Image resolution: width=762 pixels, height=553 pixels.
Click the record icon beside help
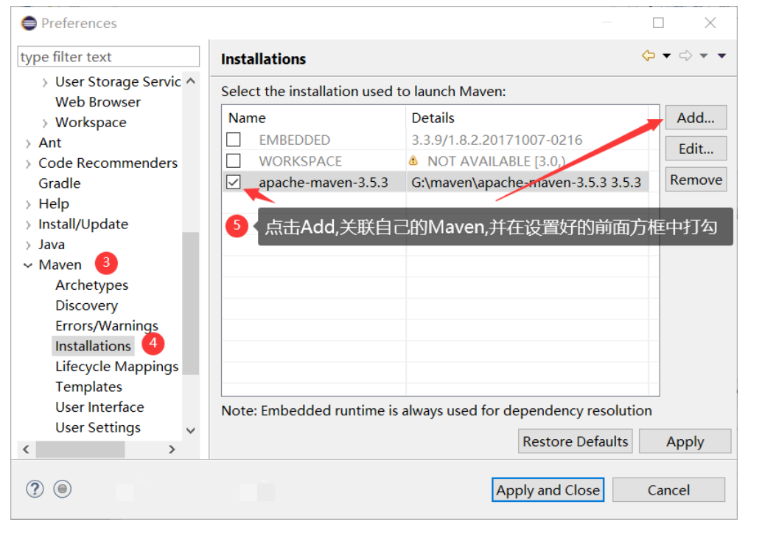(x=62, y=489)
